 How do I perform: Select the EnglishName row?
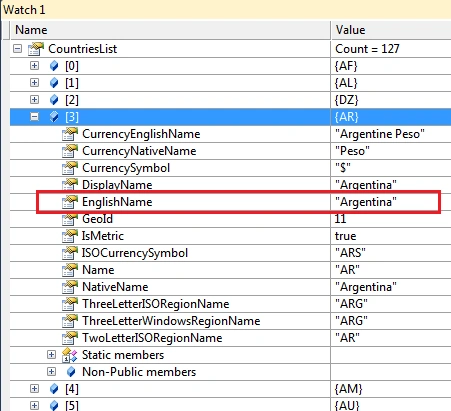[230, 202]
